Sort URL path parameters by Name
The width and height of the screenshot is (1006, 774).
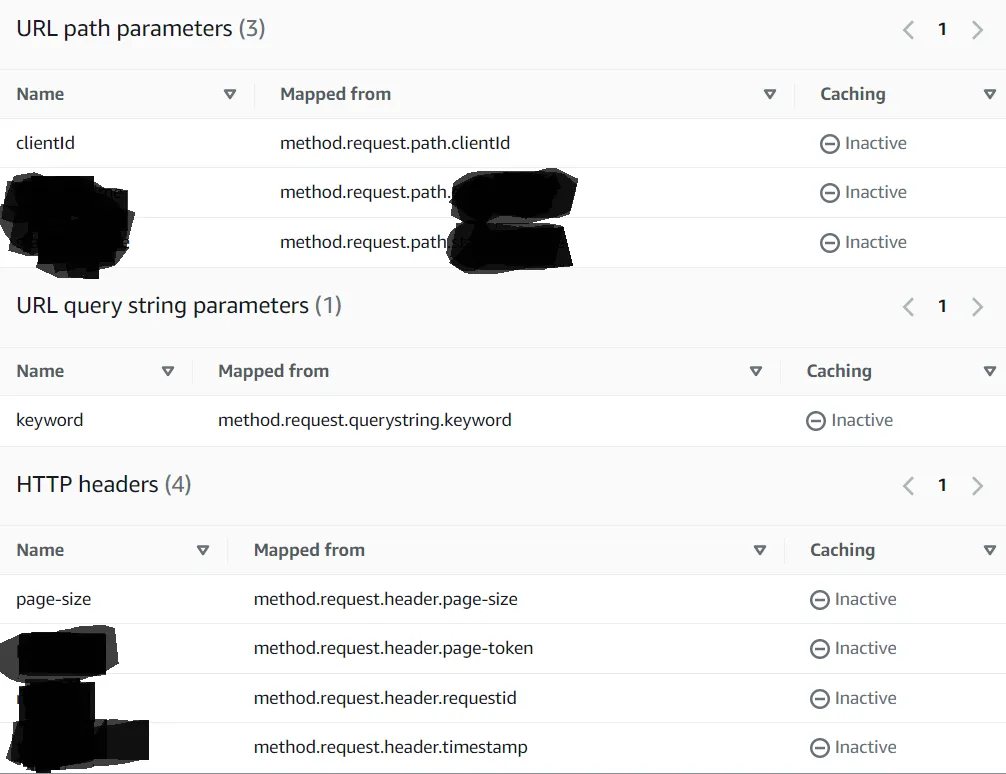[230, 95]
